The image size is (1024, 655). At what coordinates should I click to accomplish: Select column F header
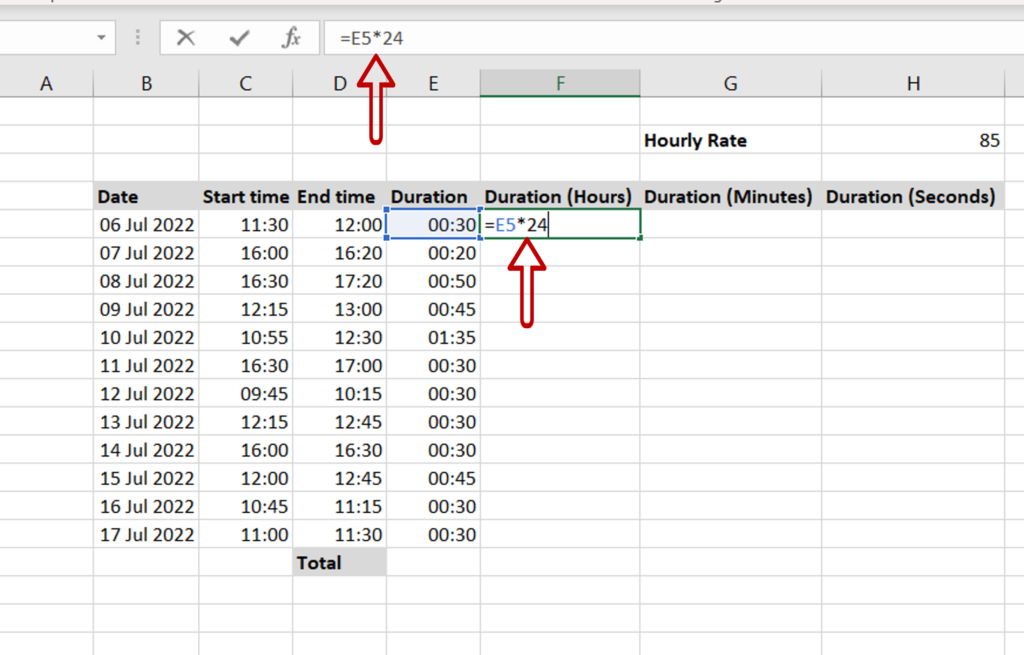tap(560, 84)
